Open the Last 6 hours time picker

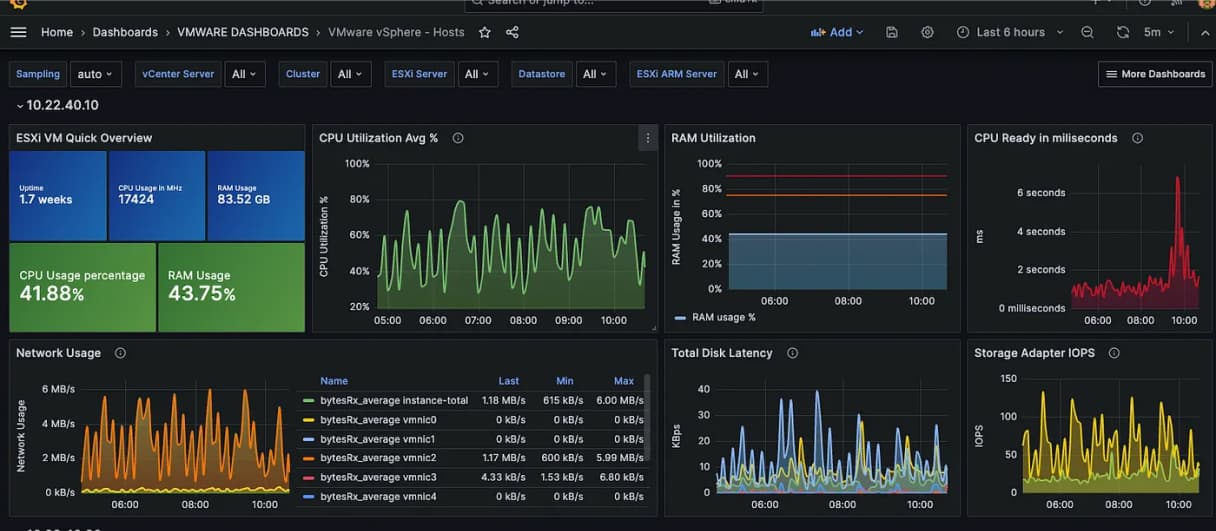click(x=1009, y=32)
